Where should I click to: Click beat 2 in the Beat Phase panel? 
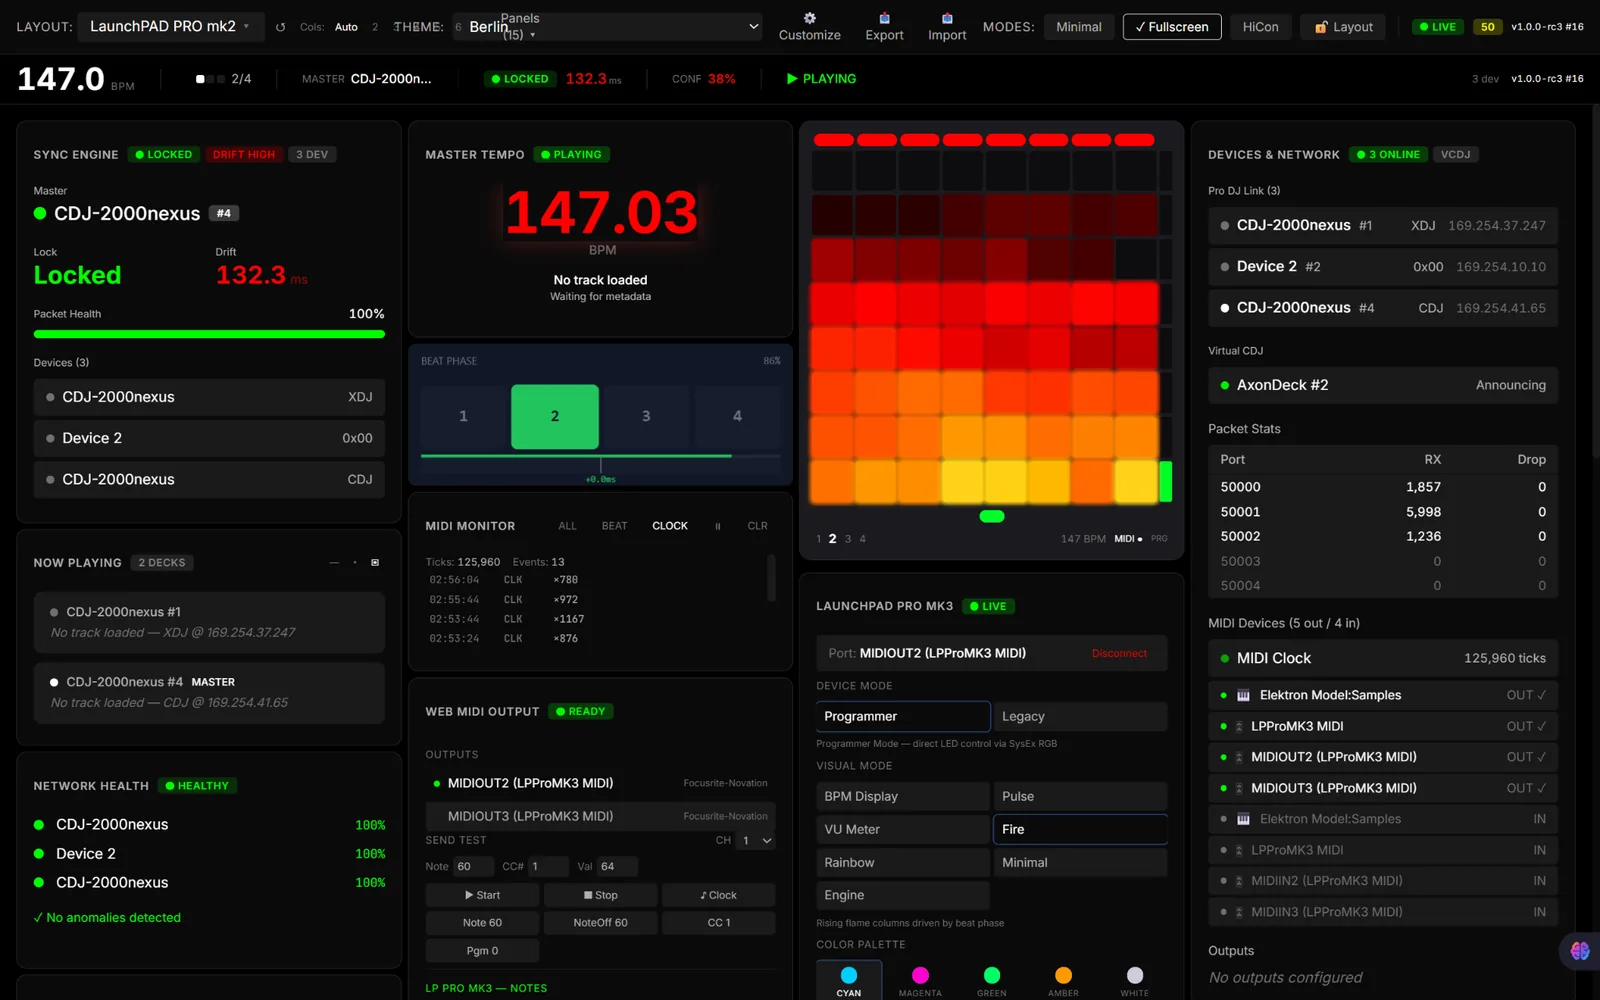click(x=555, y=417)
